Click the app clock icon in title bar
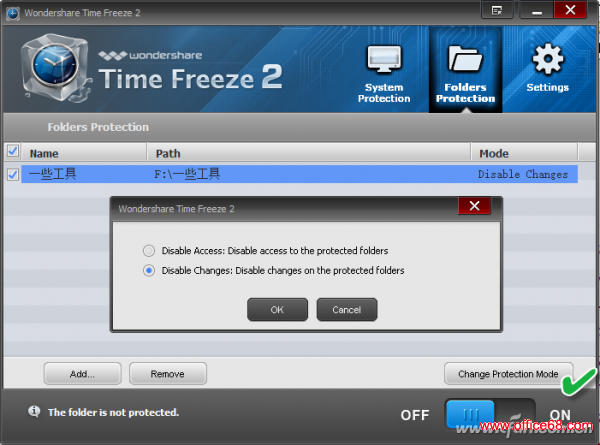 coord(13,13)
